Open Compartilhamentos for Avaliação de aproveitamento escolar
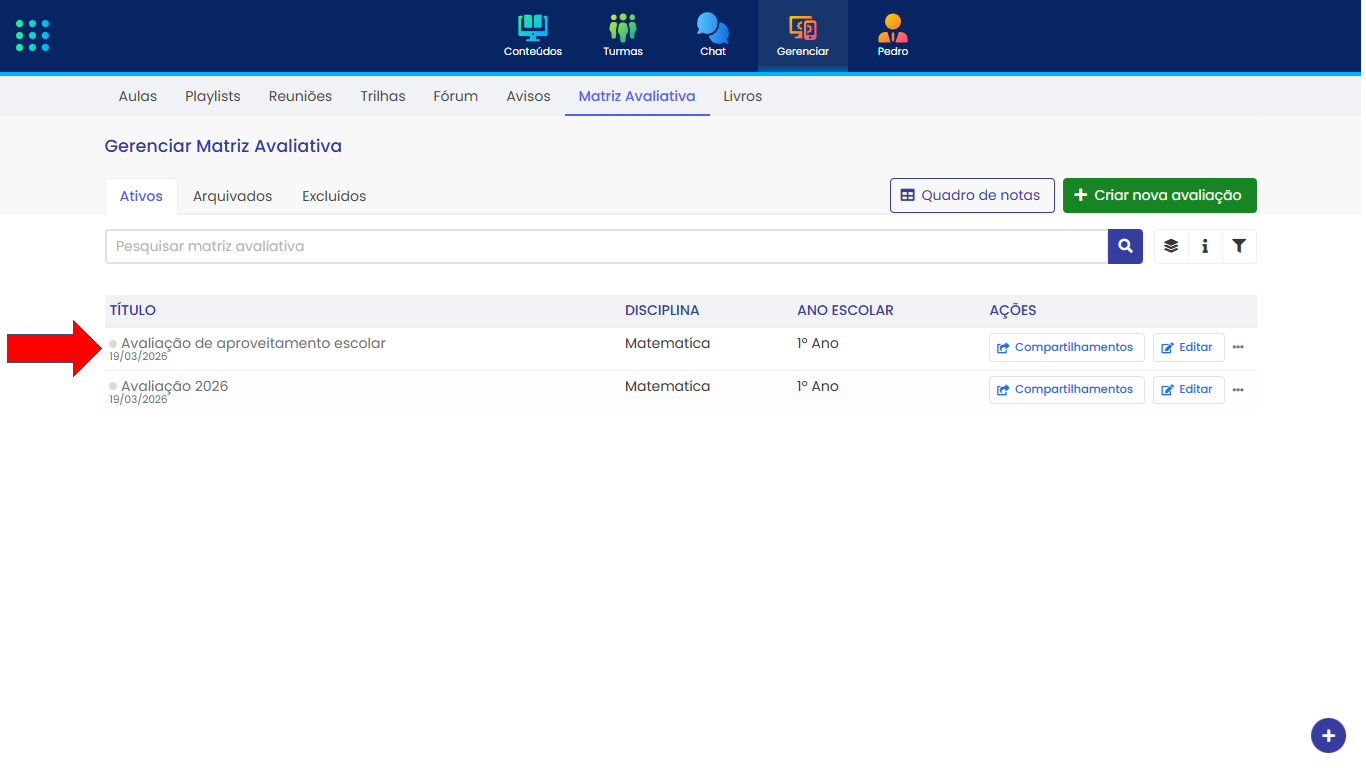The width and height of the screenshot is (1366, 768). click(x=1067, y=347)
